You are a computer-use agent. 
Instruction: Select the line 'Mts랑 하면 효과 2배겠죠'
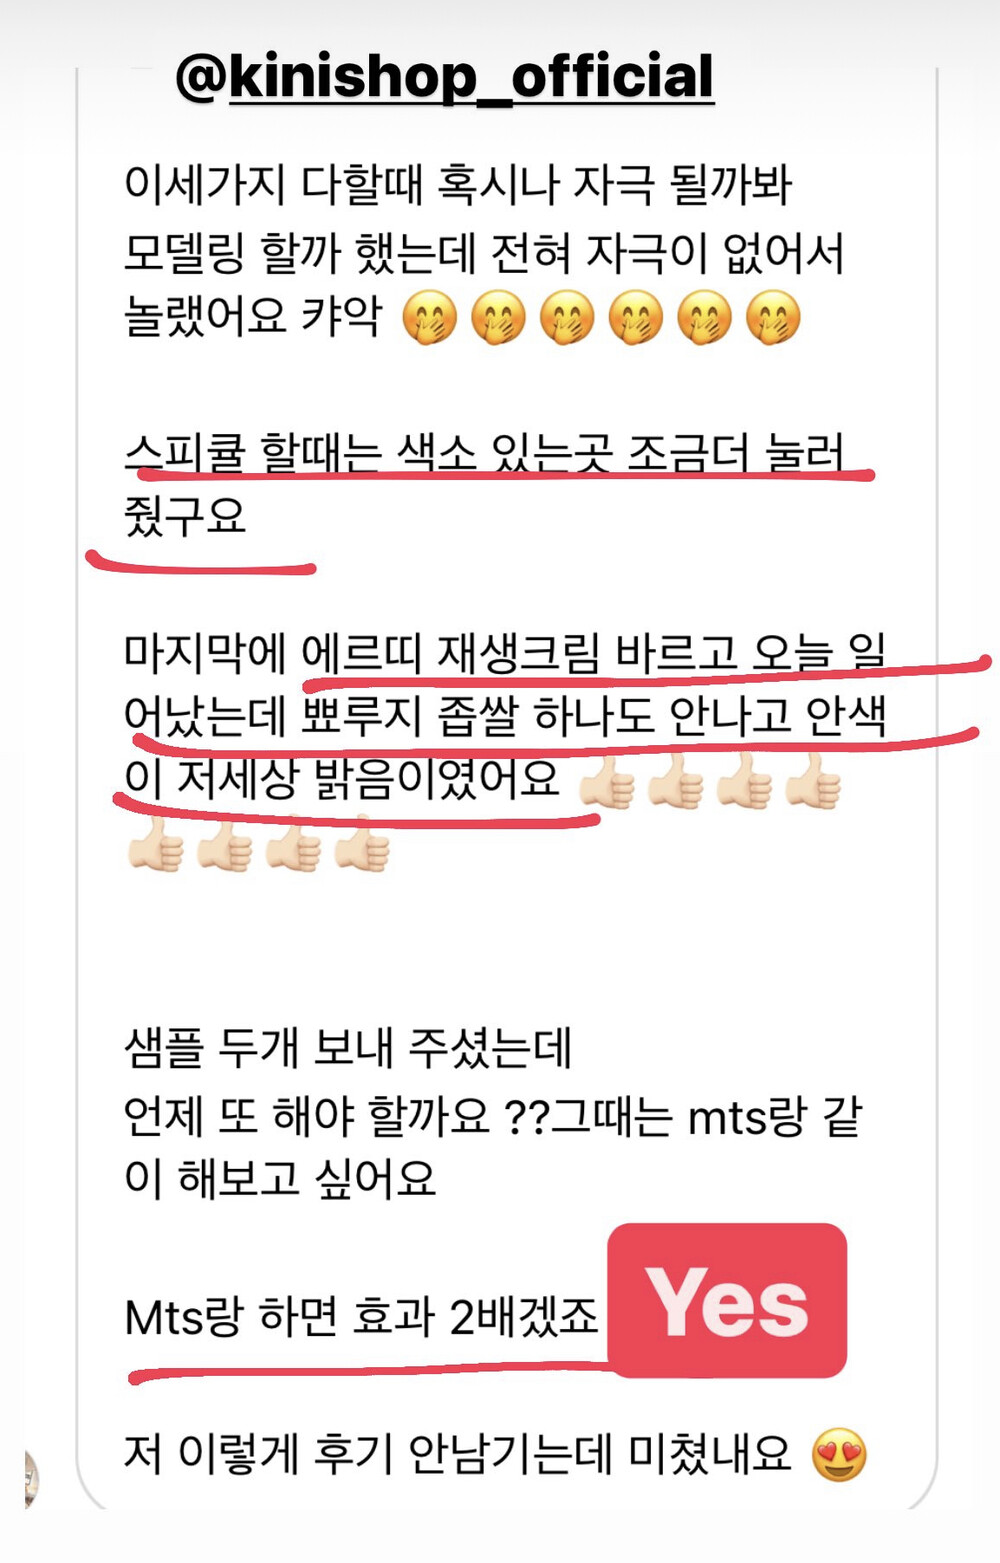pos(361,1317)
